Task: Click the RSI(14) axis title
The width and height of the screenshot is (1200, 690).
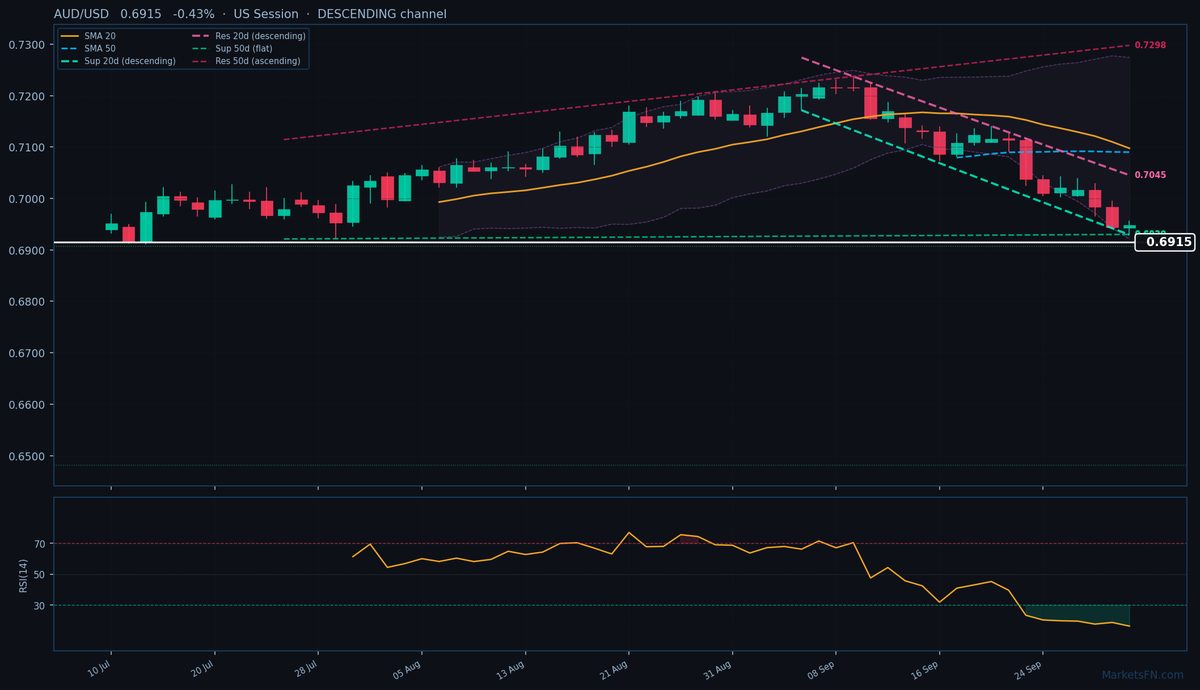Action: (x=23, y=574)
